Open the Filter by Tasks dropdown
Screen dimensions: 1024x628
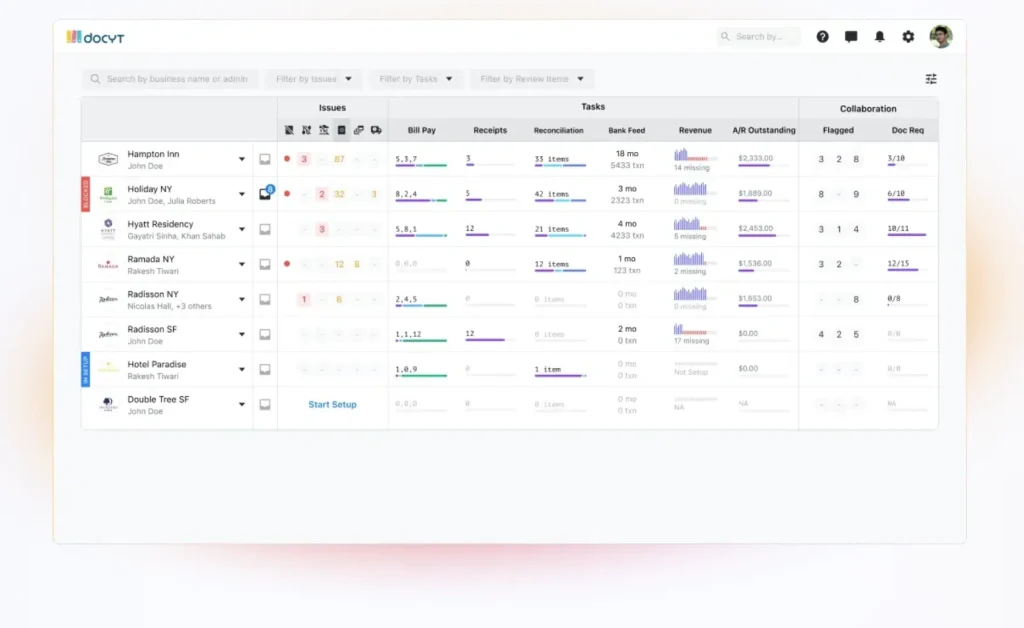[x=415, y=79]
